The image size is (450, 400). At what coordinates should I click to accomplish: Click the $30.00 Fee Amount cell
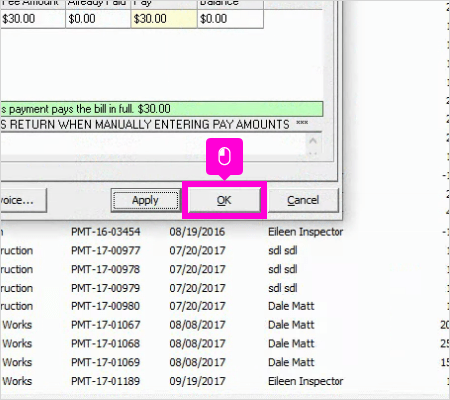click(x=32, y=19)
